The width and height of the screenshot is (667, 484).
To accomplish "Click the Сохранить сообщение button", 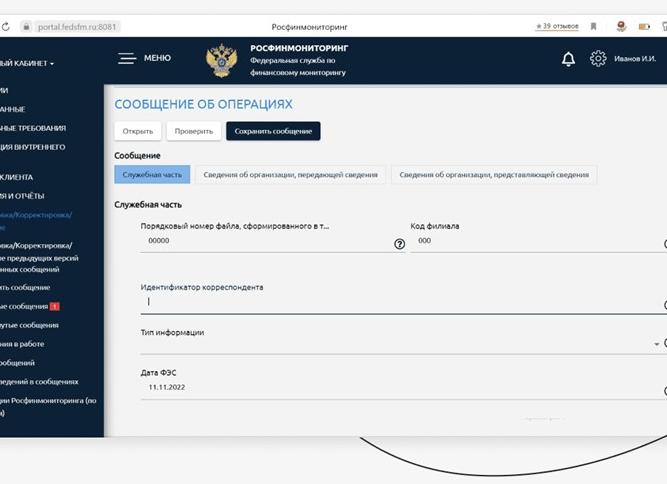I will point(273,131).
